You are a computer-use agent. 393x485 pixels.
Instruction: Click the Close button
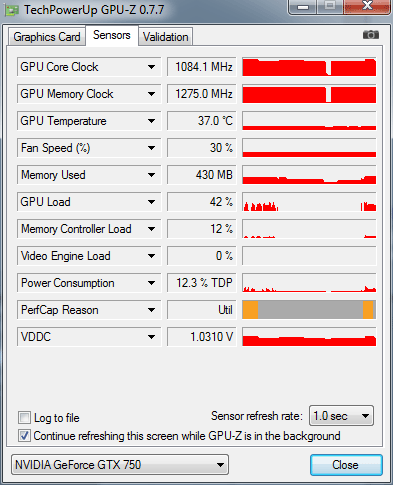(346, 465)
